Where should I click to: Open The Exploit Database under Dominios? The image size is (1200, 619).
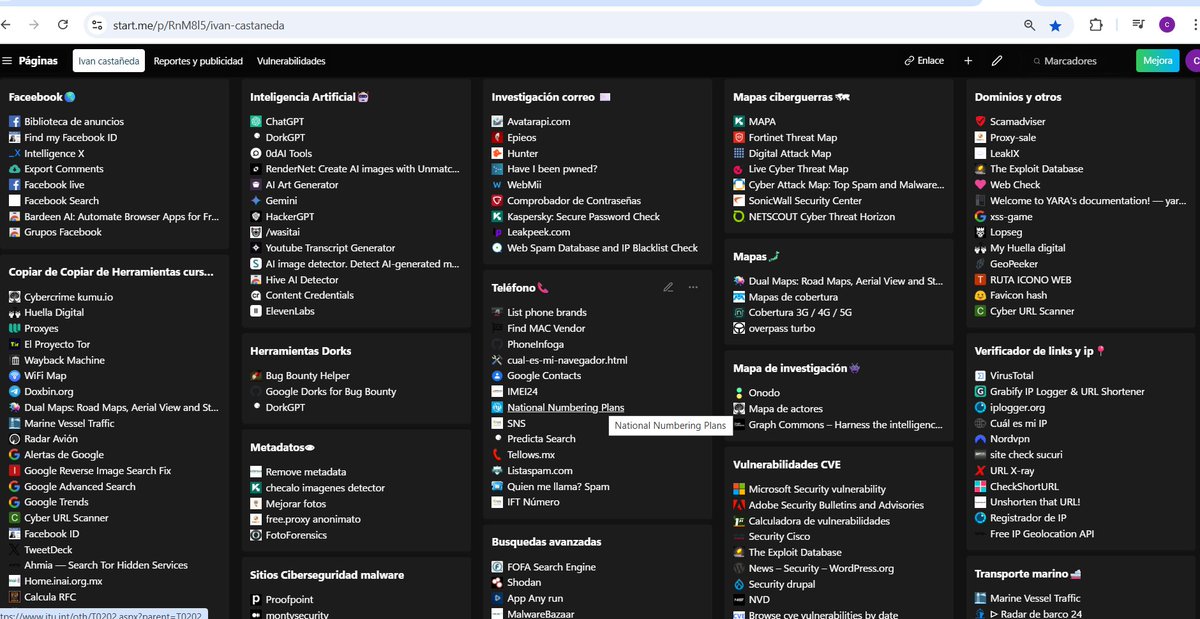click(1037, 170)
